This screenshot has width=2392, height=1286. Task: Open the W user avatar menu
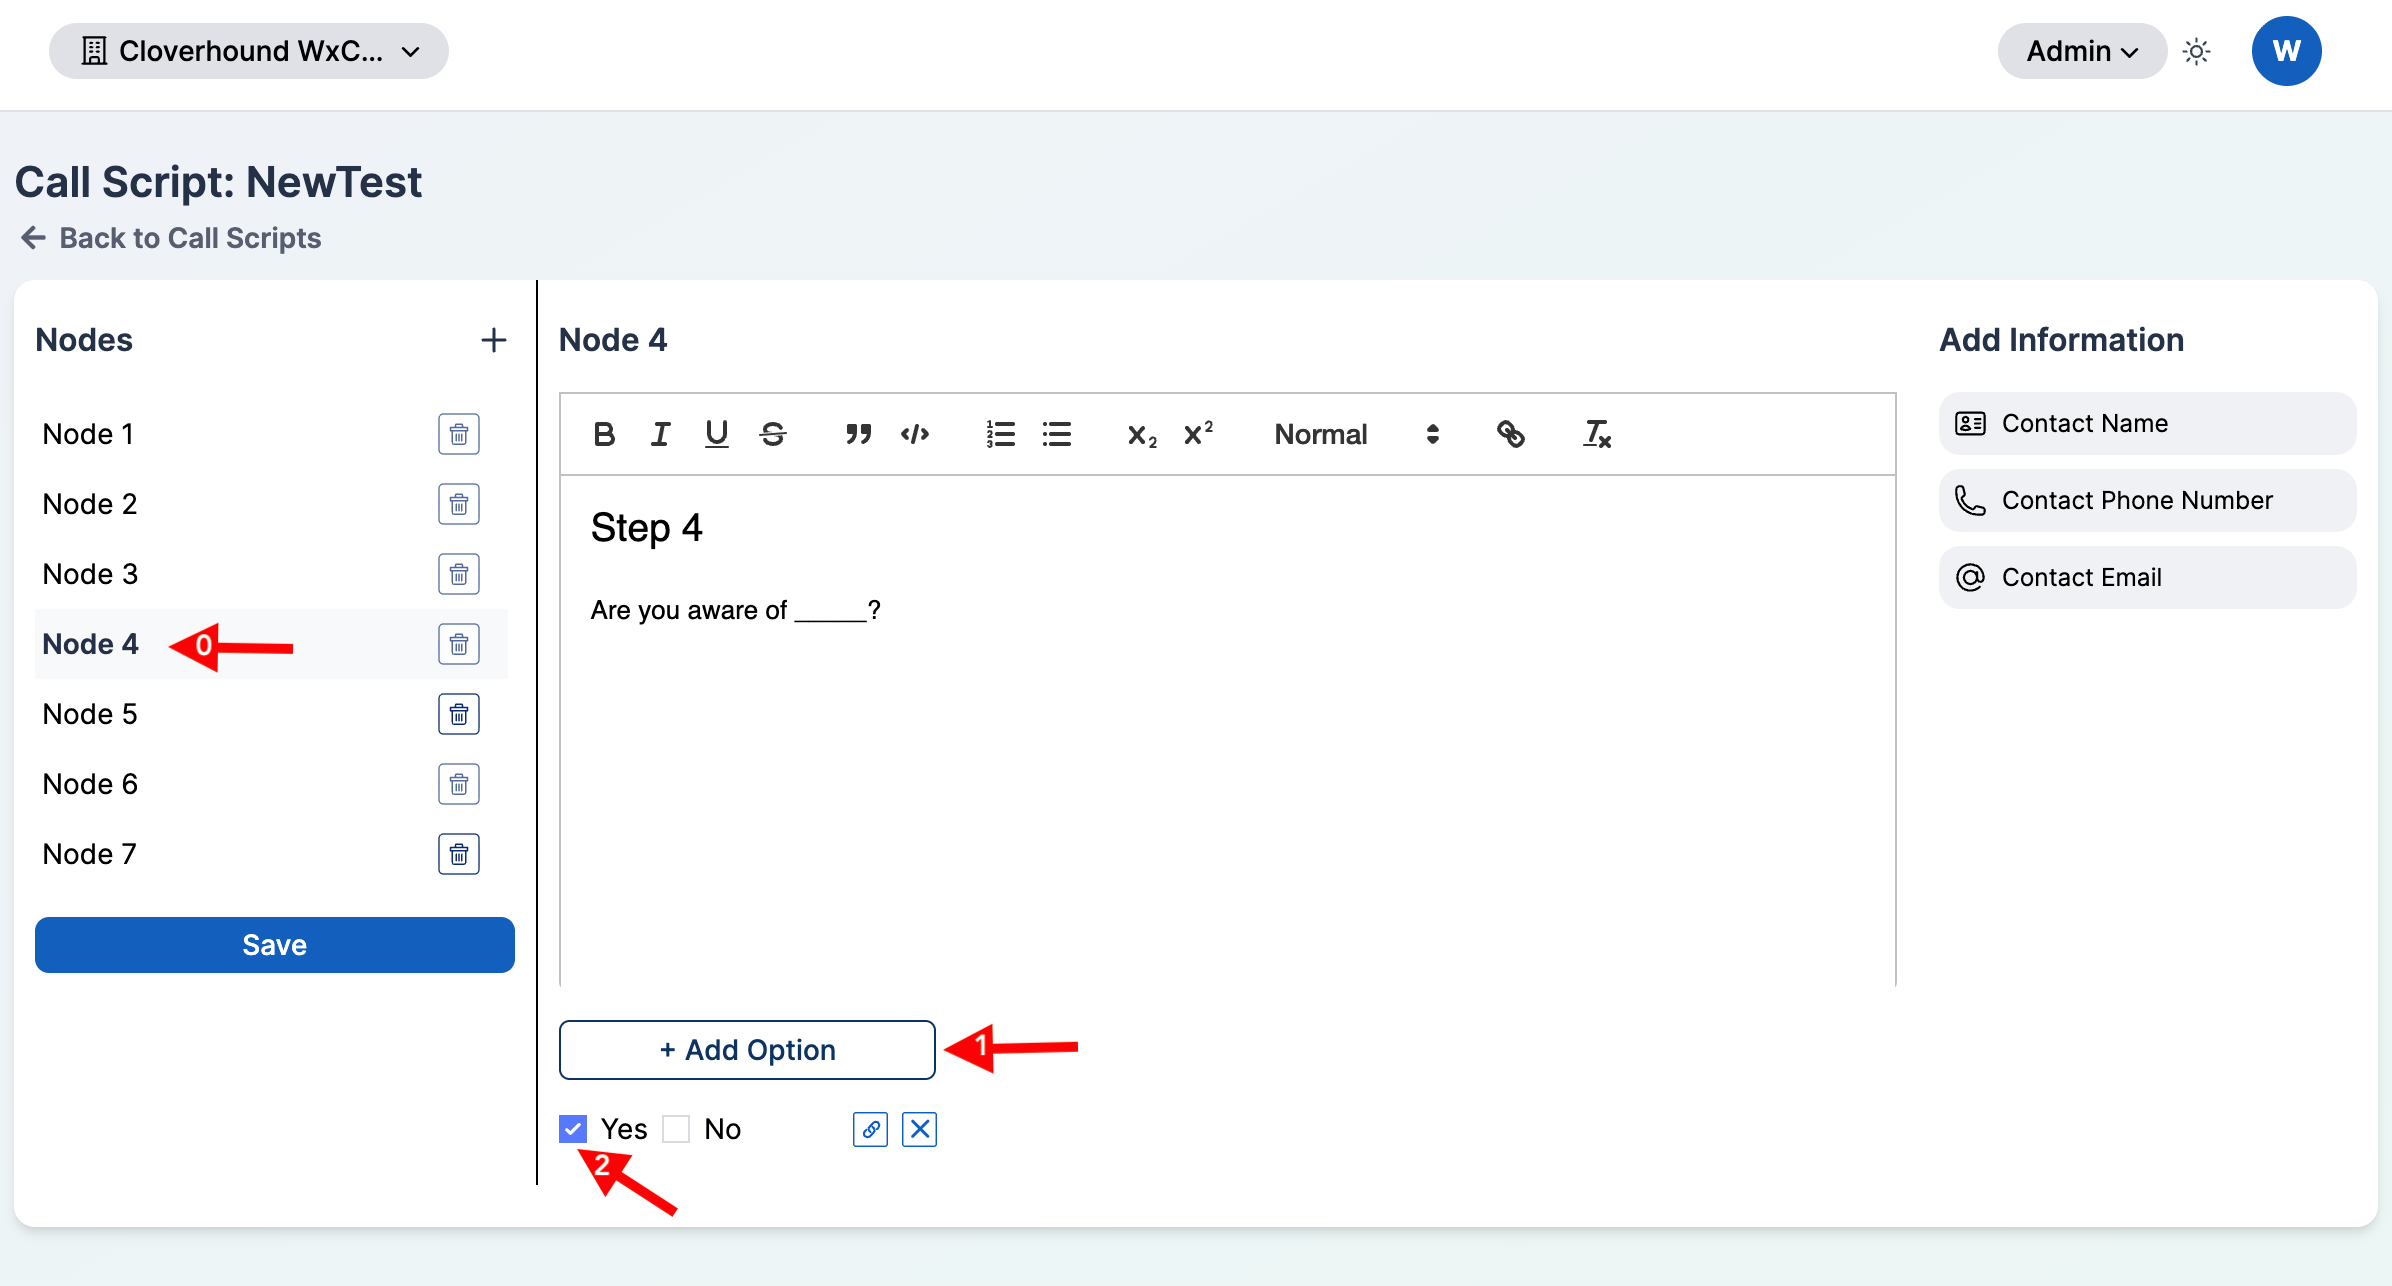click(x=2286, y=51)
